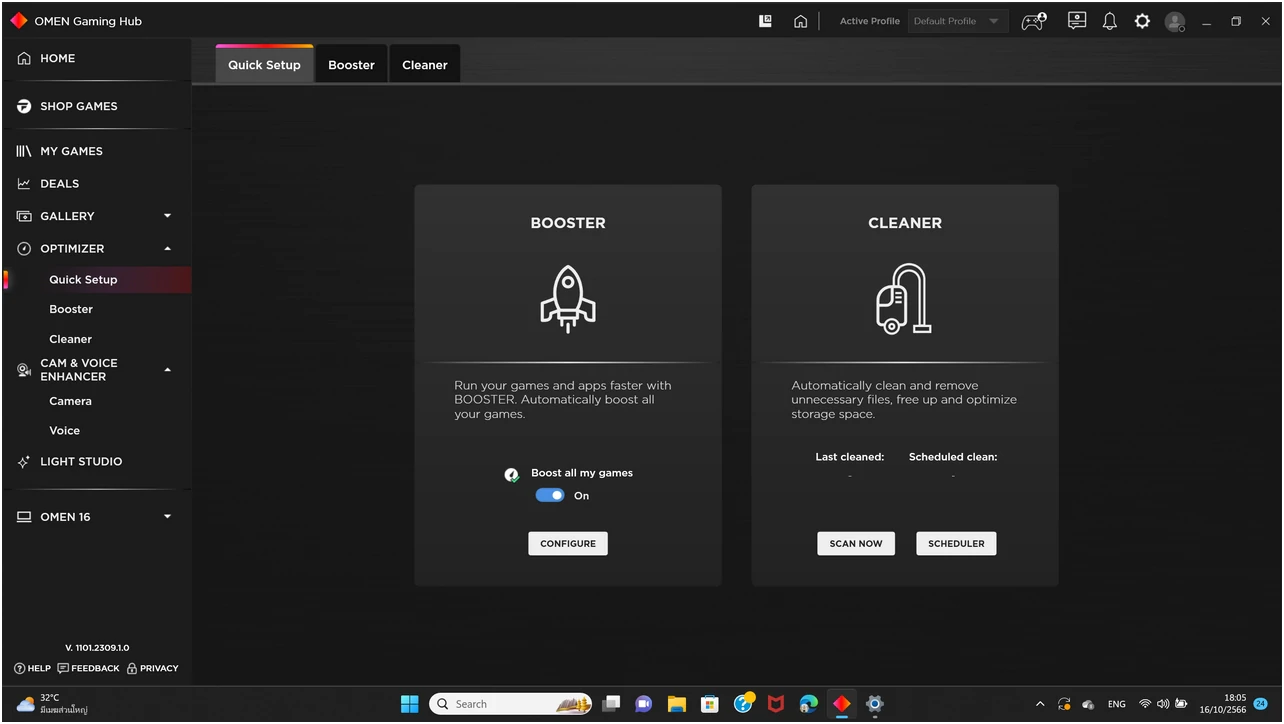Click the version number V. 1101.2309.1.0
The image size is (1284, 724).
97,648
